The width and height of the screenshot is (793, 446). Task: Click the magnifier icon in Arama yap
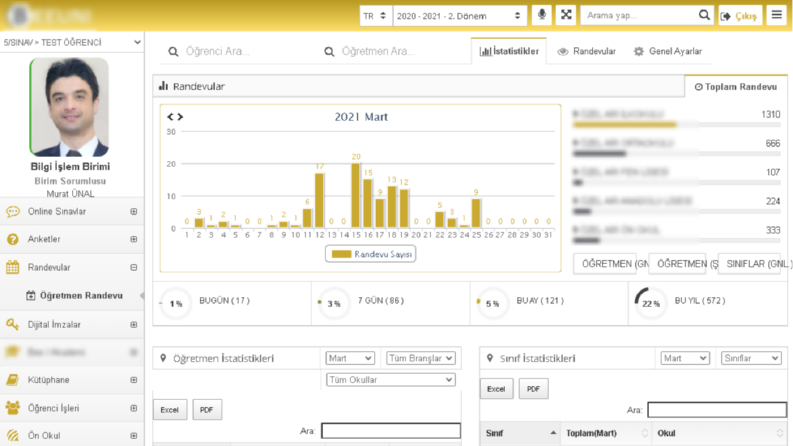(x=704, y=15)
